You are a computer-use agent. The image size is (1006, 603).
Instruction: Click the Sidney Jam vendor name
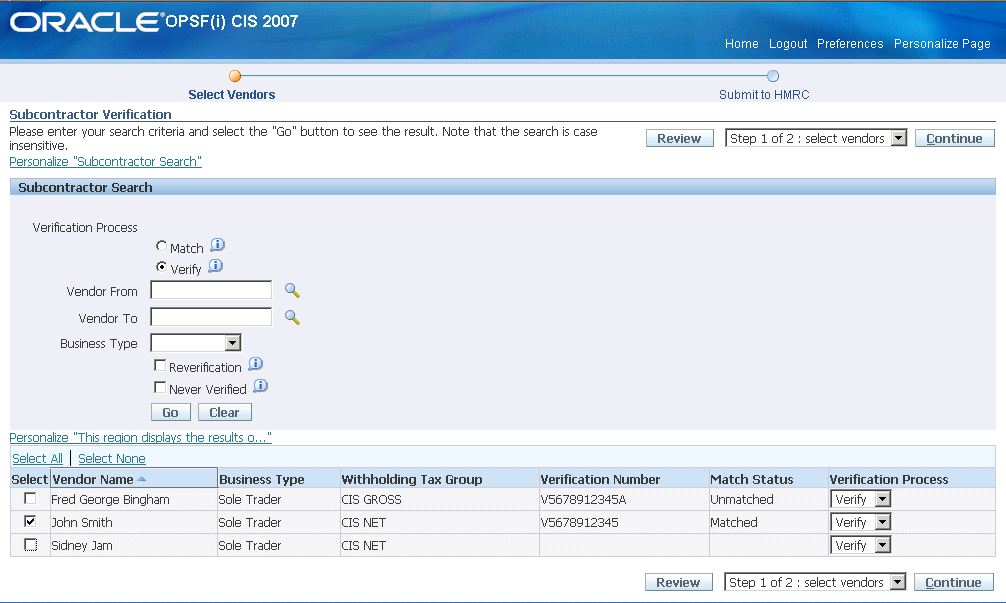coord(81,545)
